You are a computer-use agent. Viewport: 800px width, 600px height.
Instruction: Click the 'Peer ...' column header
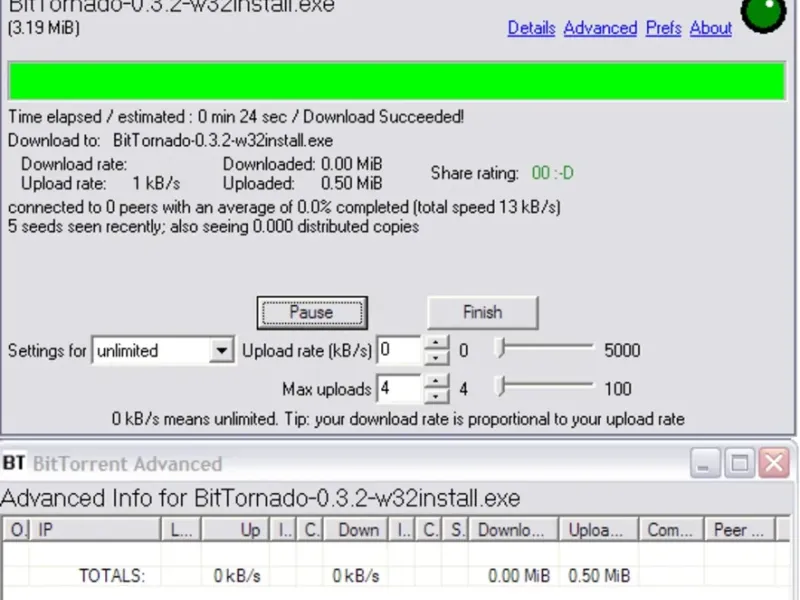(x=740, y=530)
